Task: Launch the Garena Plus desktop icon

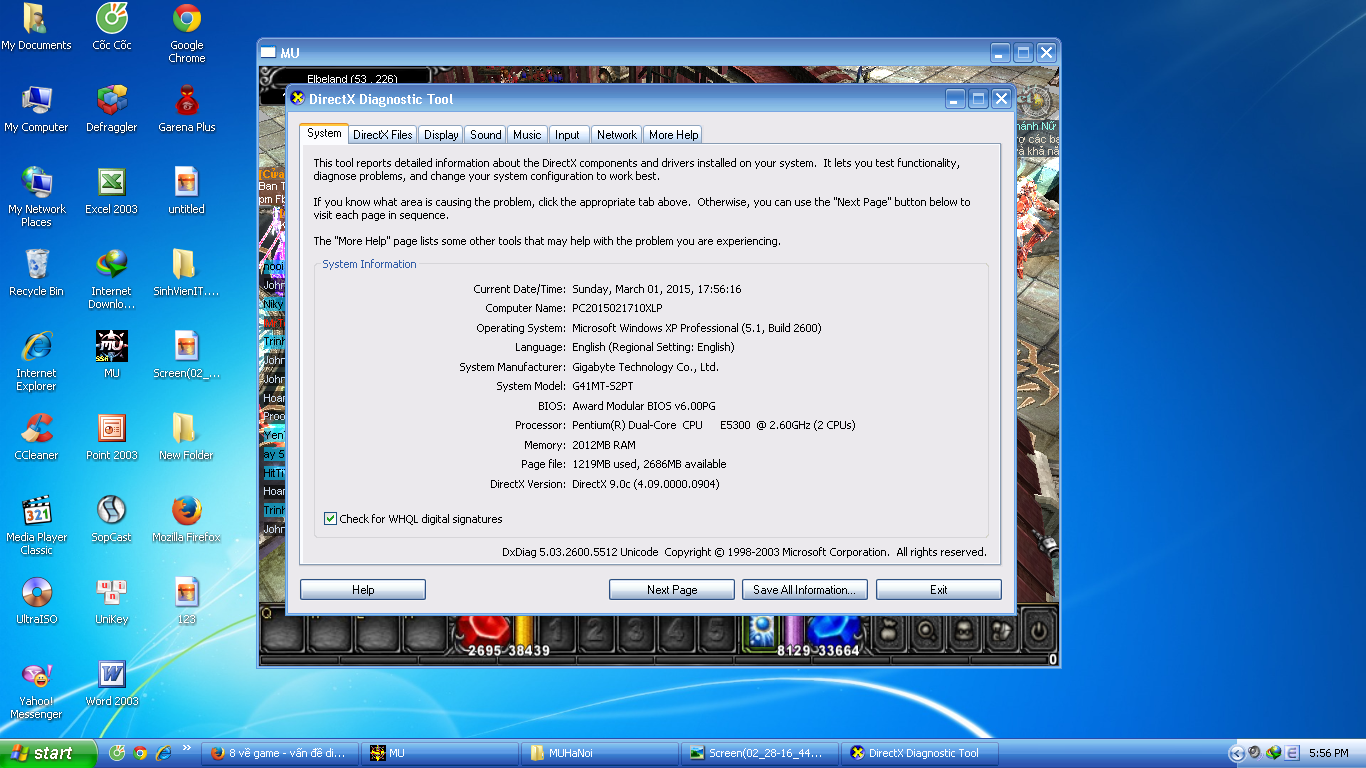Action: point(187,109)
